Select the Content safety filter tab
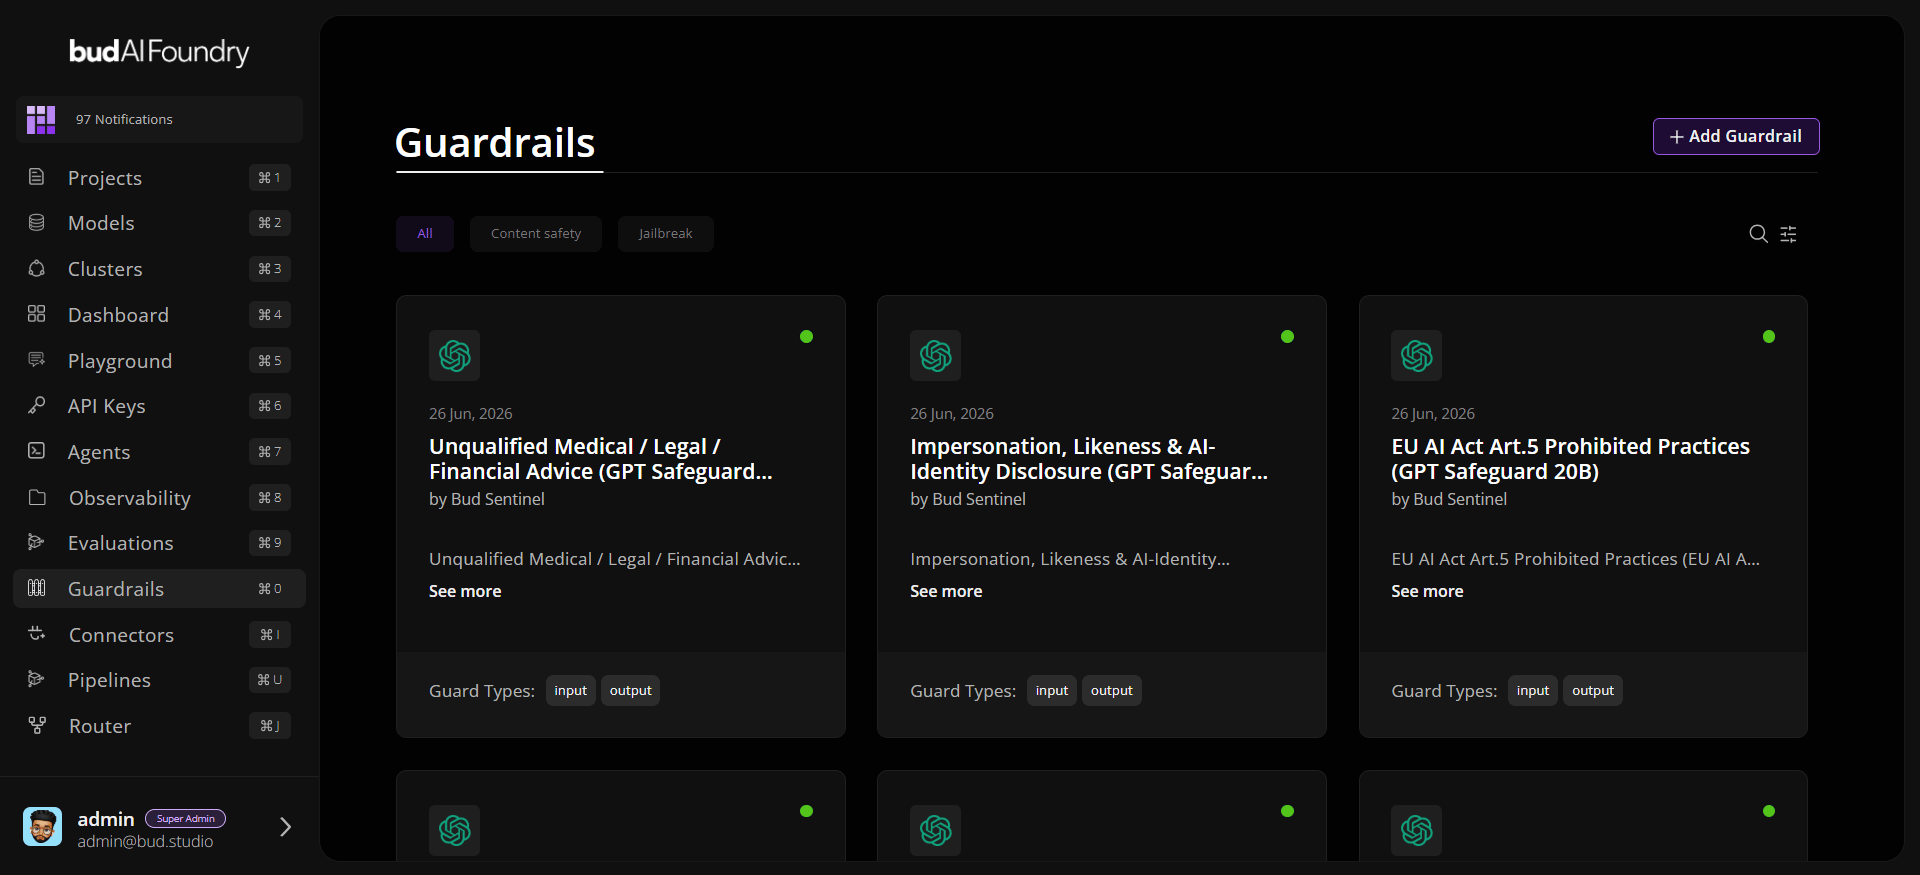 click(x=536, y=234)
